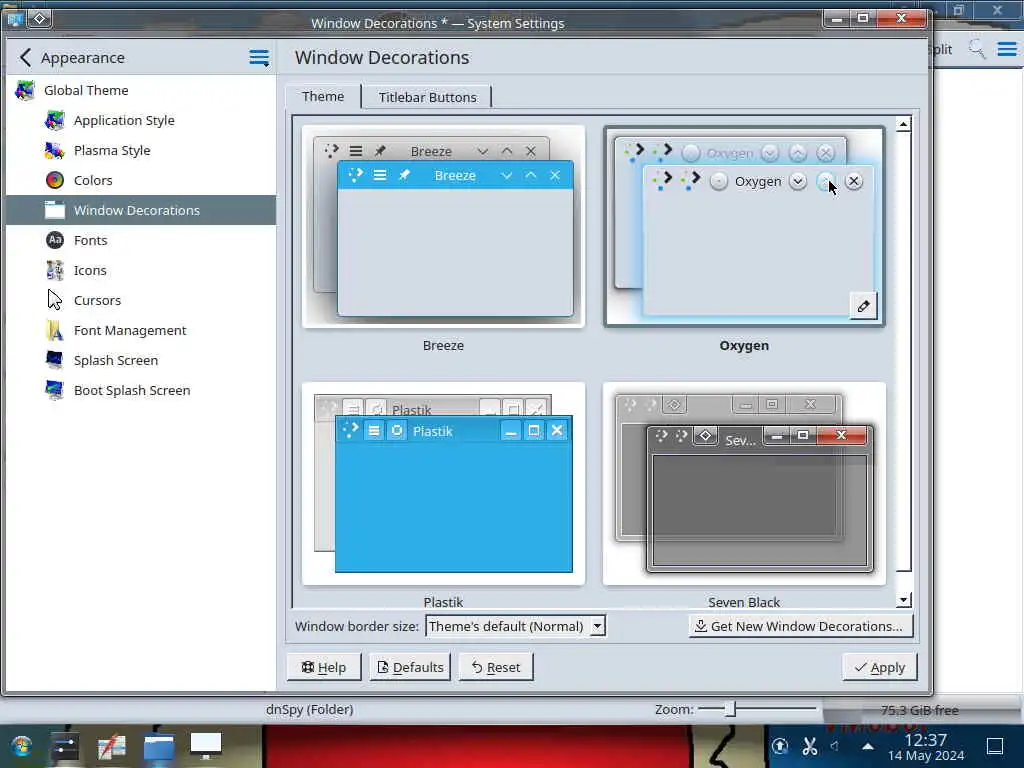Open the Start menu orb on taskbar
This screenshot has height=768, width=1024.
coord(22,746)
